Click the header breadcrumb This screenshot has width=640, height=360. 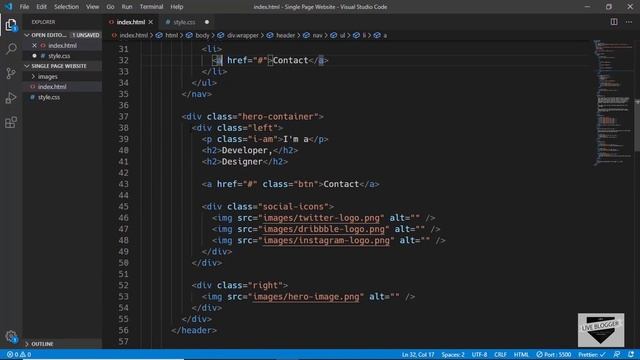pyautogui.click(x=285, y=36)
